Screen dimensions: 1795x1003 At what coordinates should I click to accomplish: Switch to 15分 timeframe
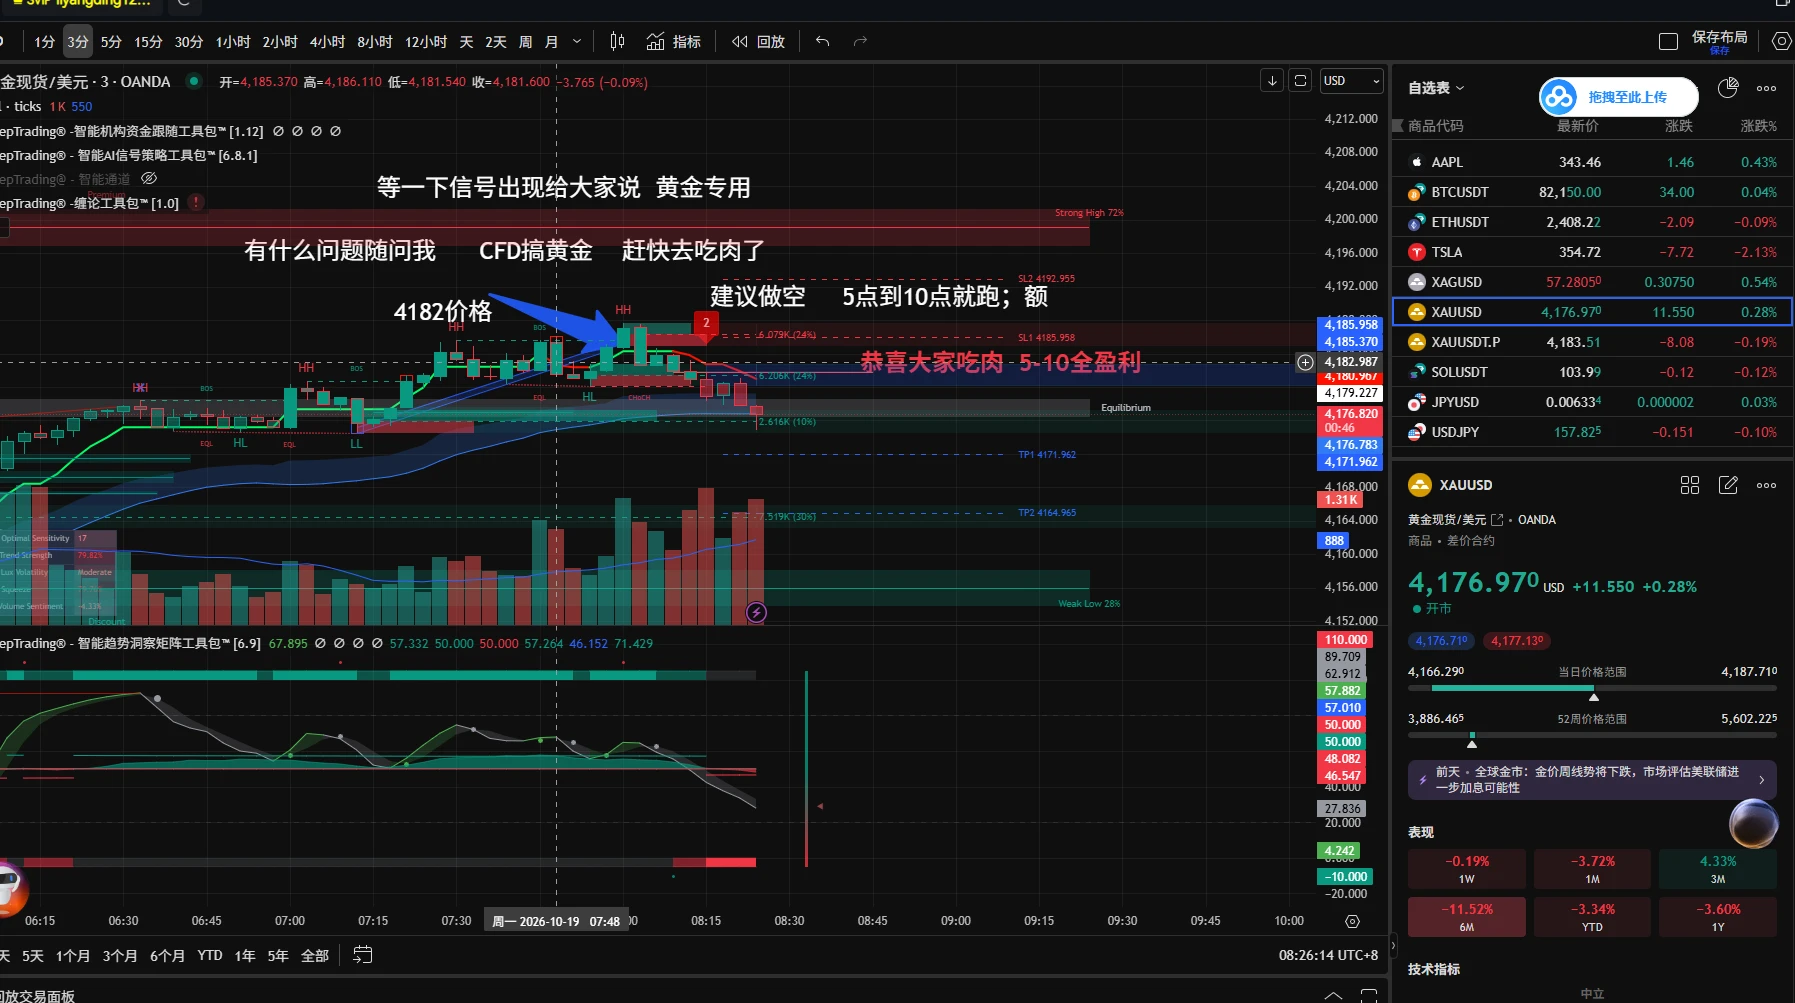click(x=148, y=41)
